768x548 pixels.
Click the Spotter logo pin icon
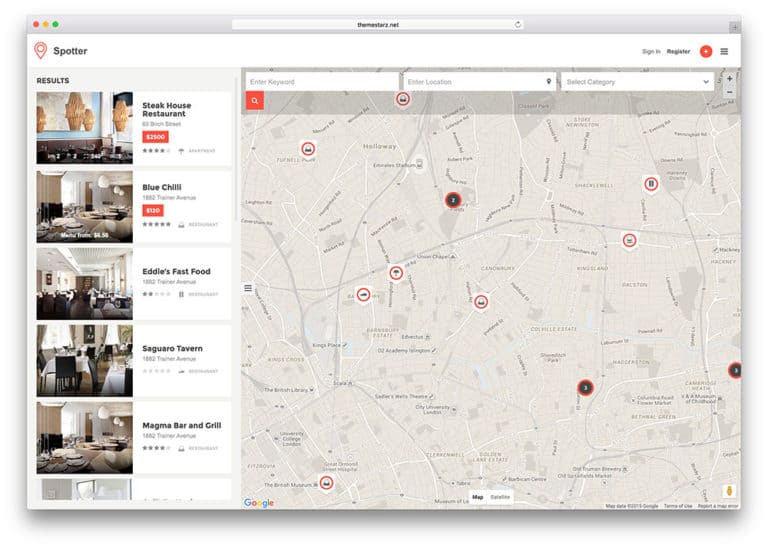coord(41,50)
